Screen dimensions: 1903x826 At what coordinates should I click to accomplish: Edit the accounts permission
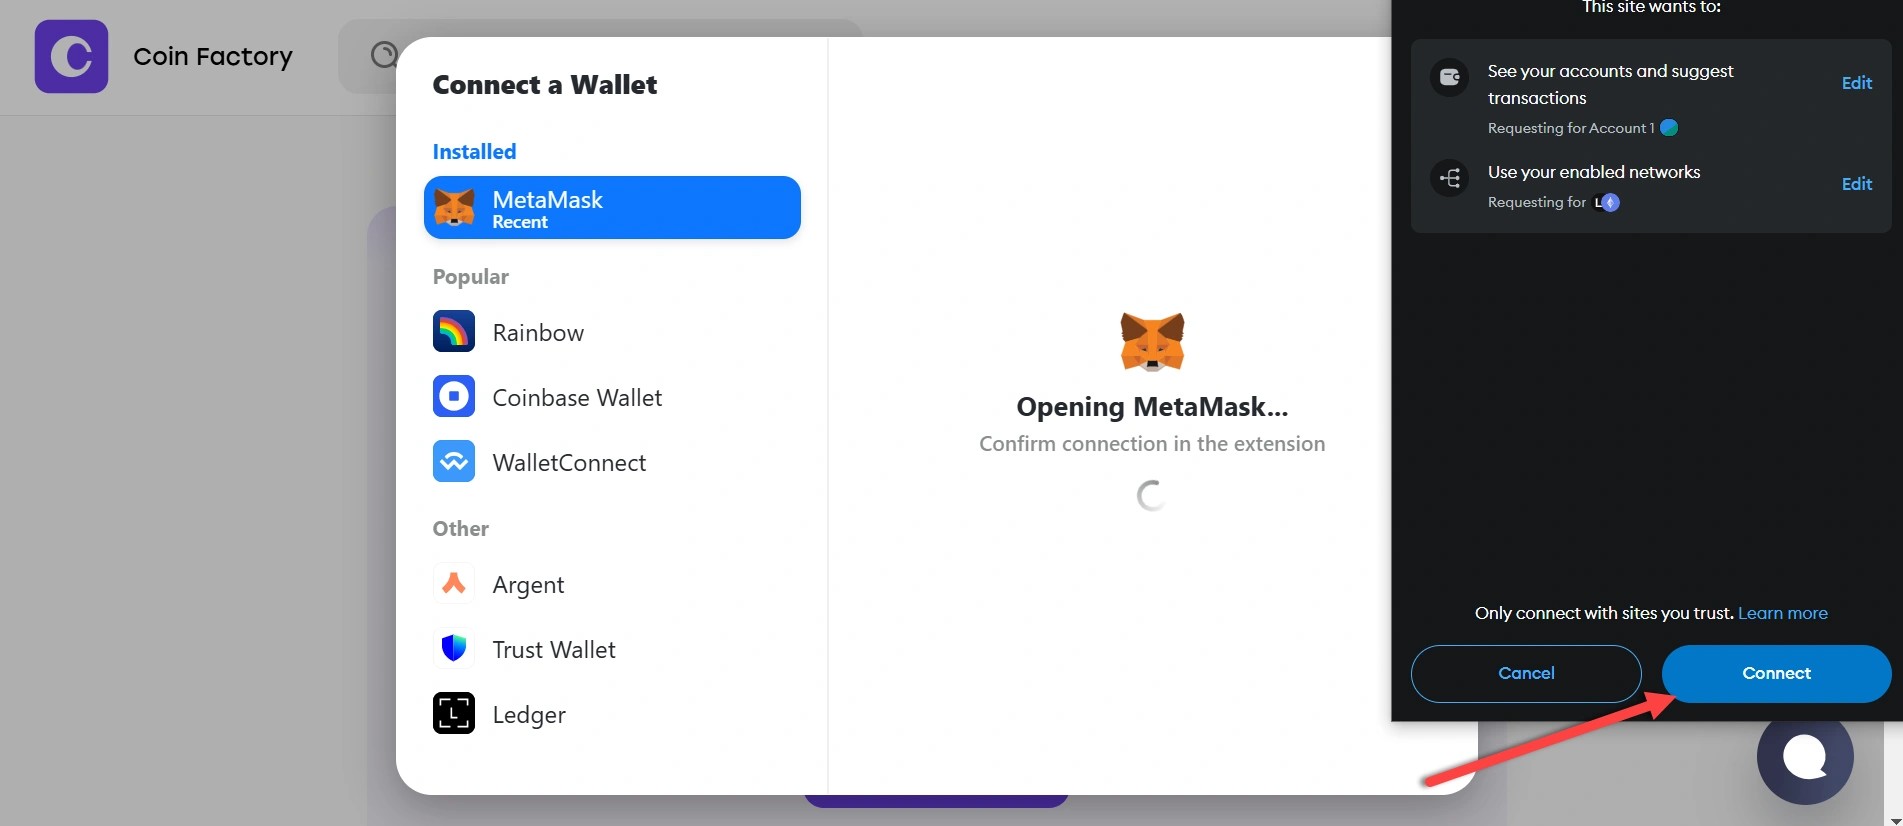click(1857, 83)
